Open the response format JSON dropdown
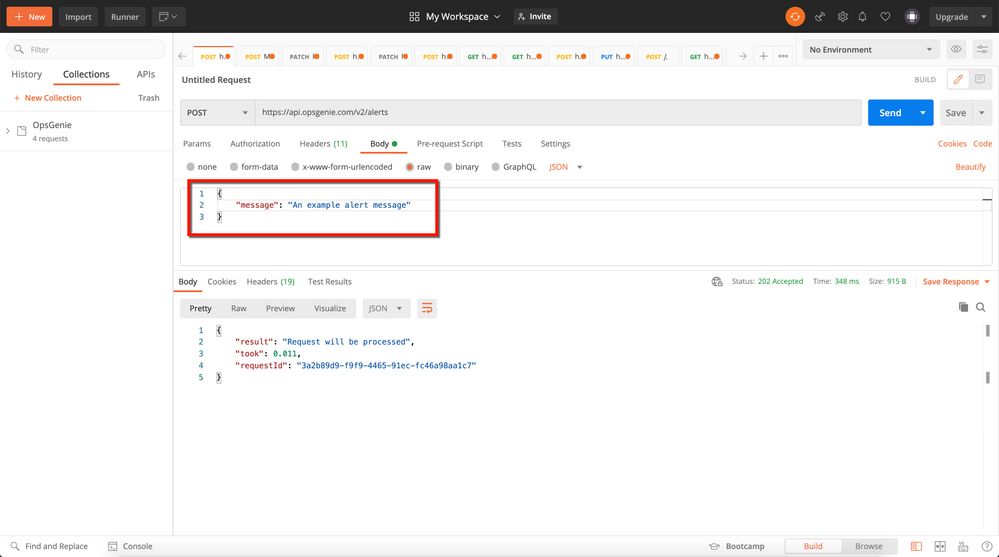999x557 pixels. coord(385,308)
